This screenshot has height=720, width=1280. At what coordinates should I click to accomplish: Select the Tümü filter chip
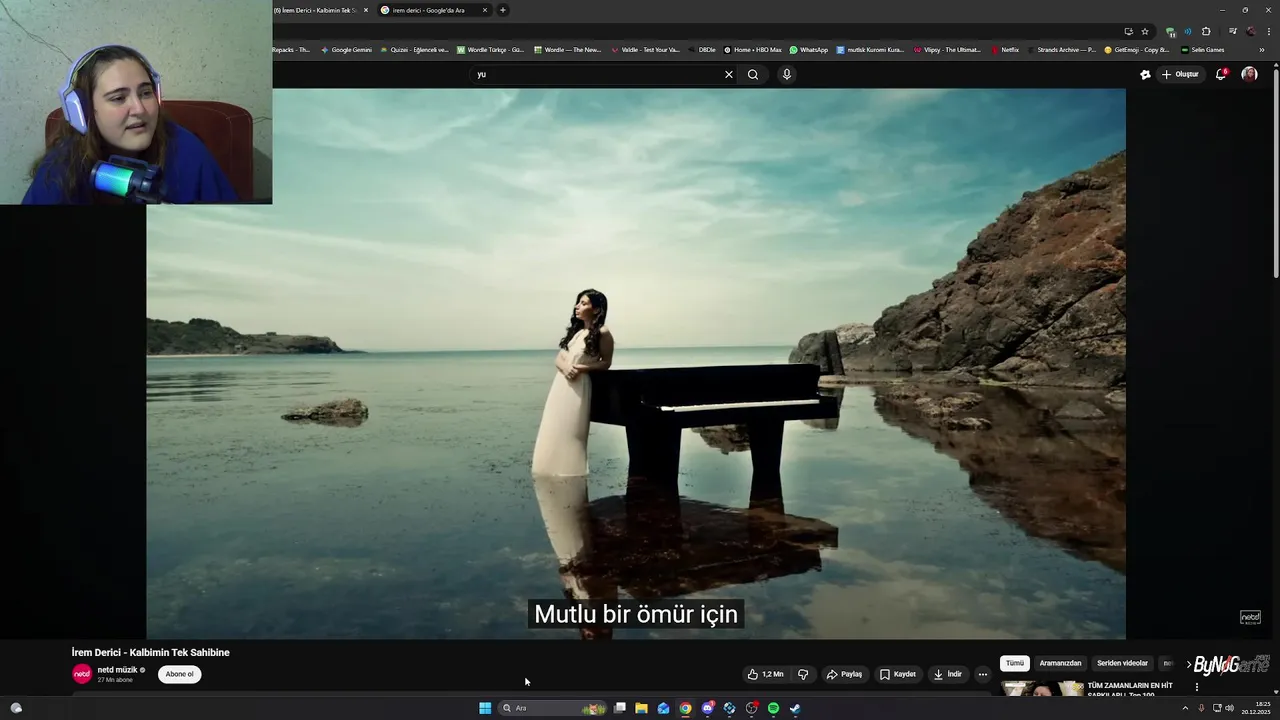1015,663
